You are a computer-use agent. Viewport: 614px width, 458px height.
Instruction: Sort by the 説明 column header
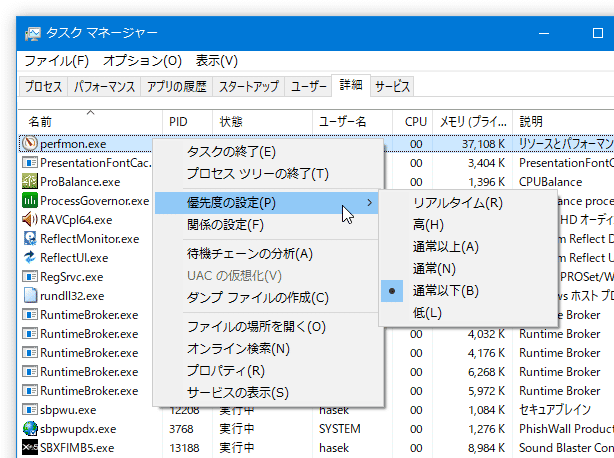(563, 122)
